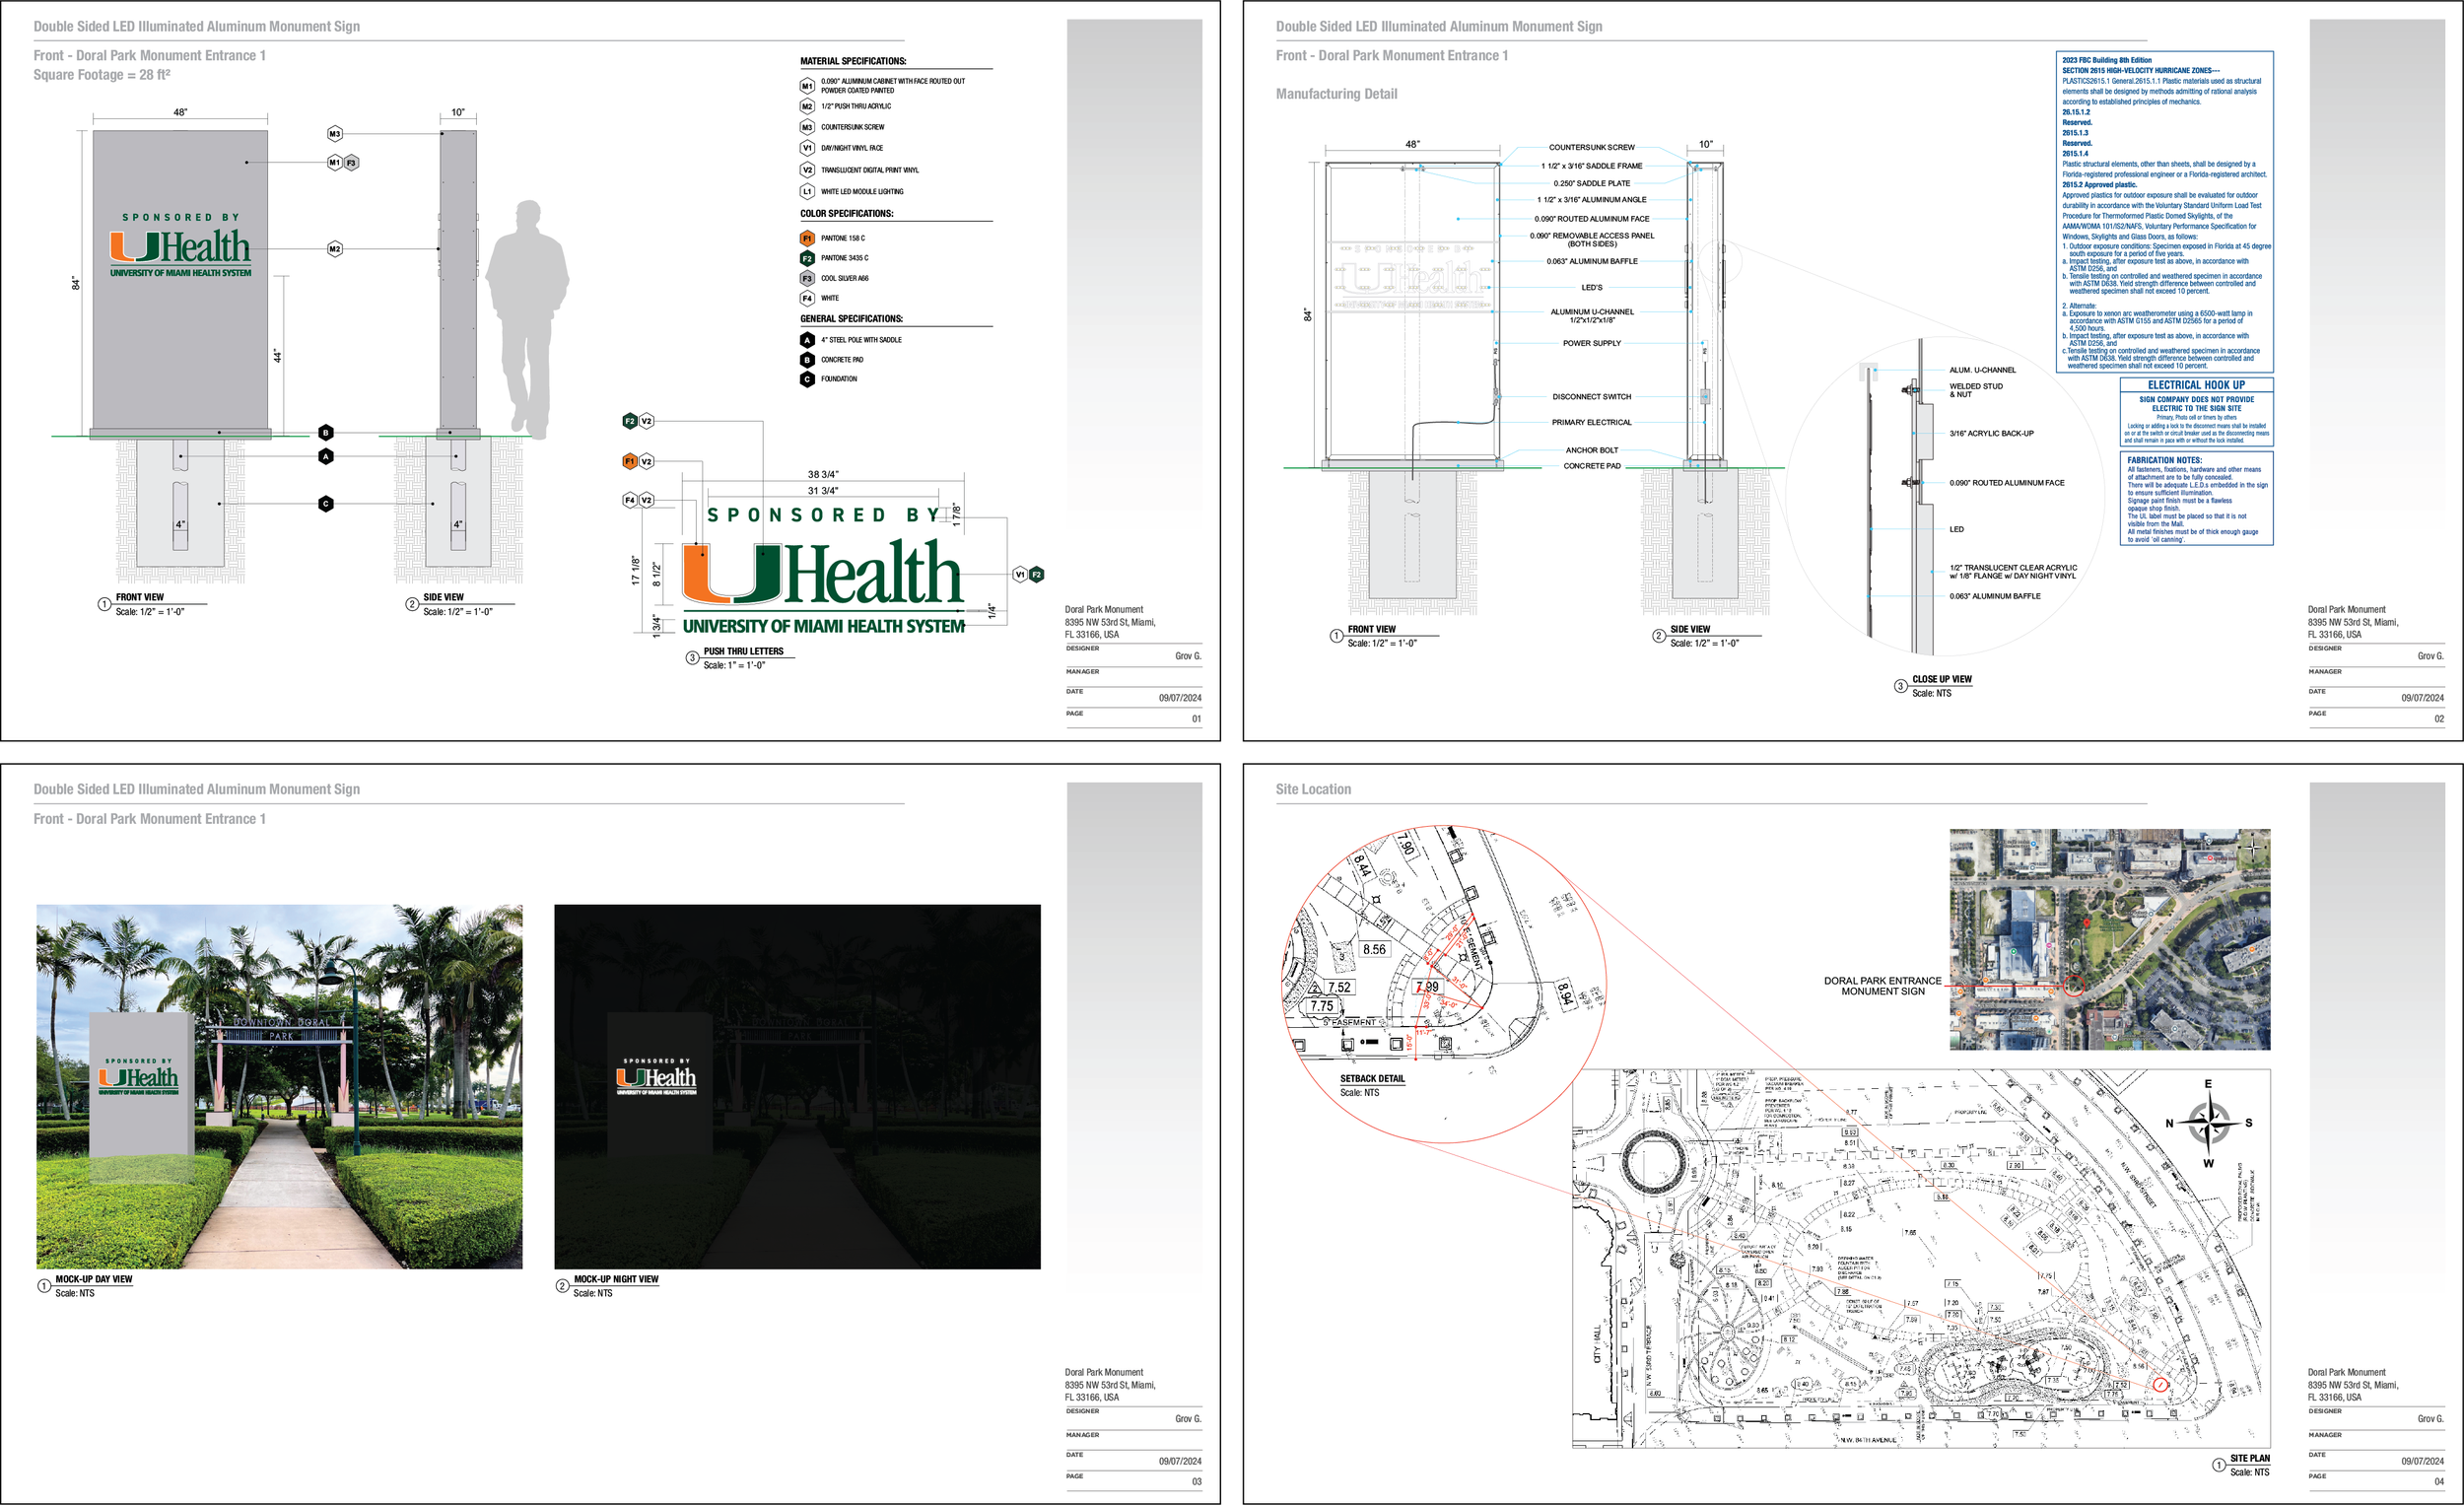Select the human silhouette scale figure

528,319
